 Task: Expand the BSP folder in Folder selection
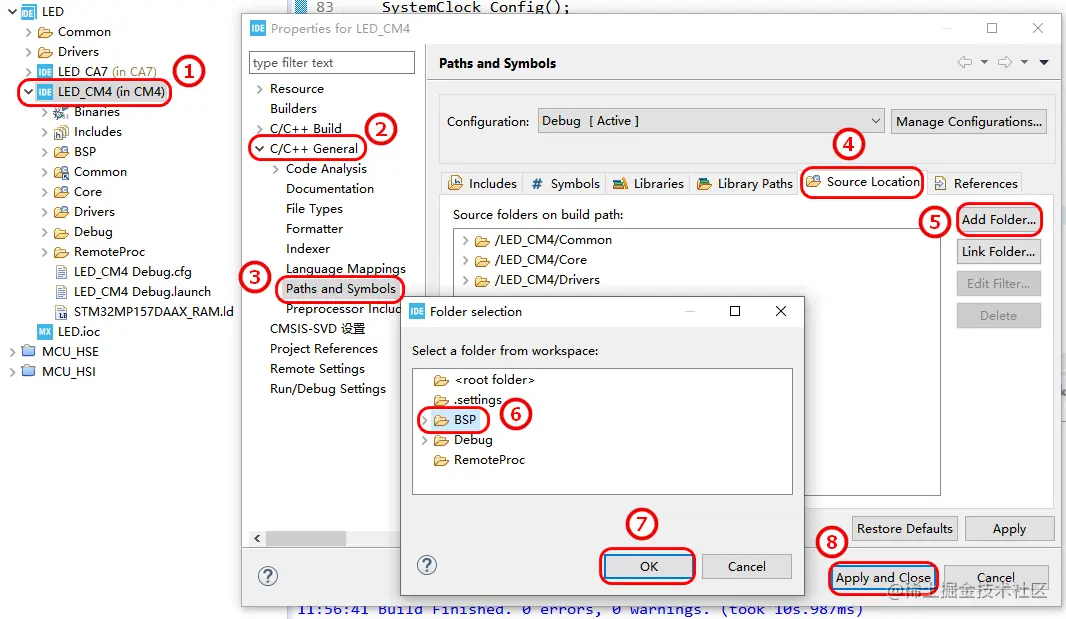(424, 420)
